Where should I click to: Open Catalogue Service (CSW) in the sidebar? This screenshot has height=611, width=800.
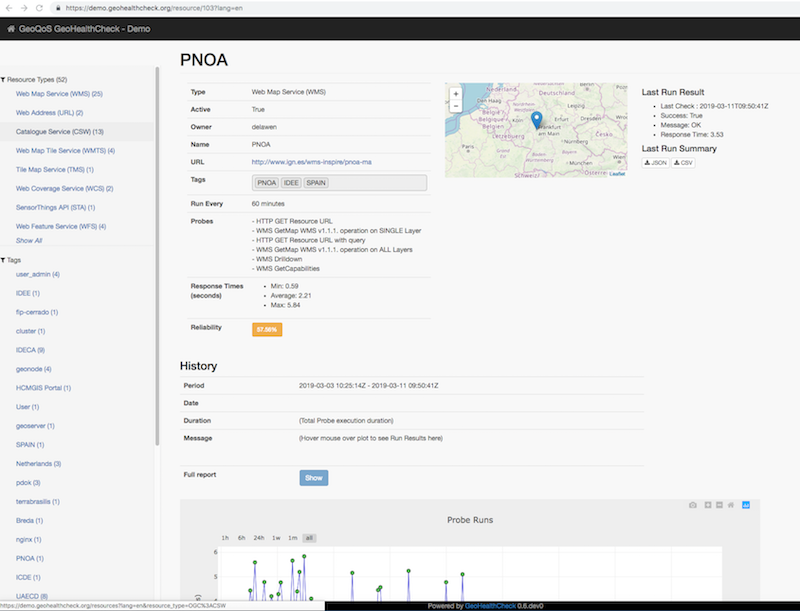click(60, 131)
